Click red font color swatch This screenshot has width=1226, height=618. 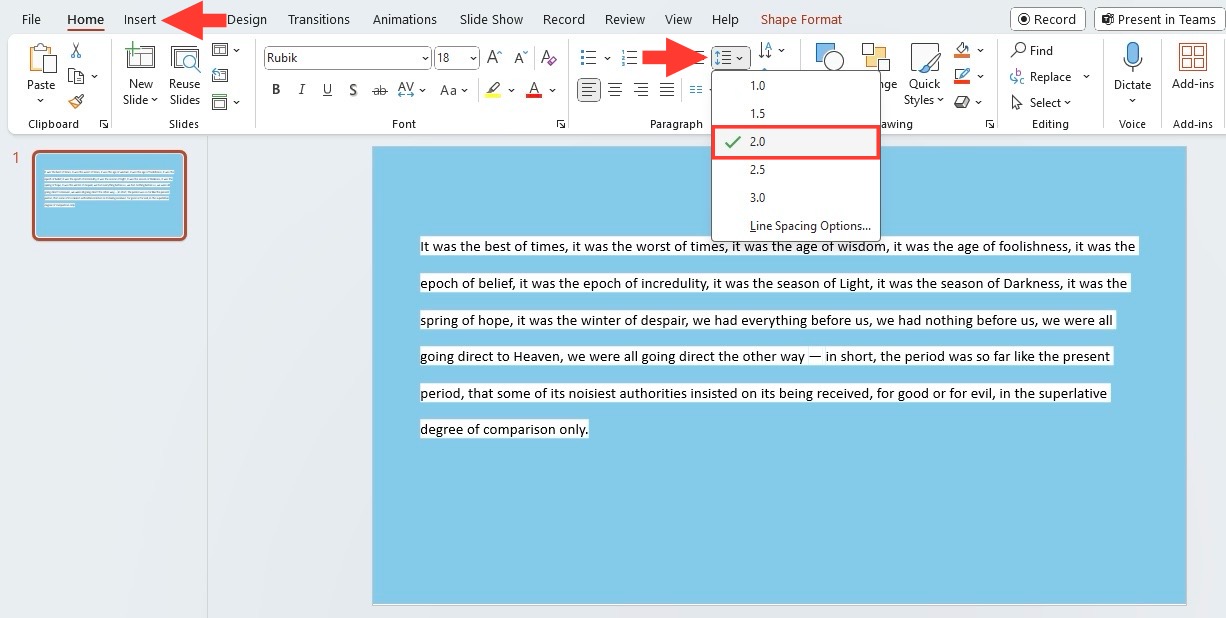coord(534,90)
